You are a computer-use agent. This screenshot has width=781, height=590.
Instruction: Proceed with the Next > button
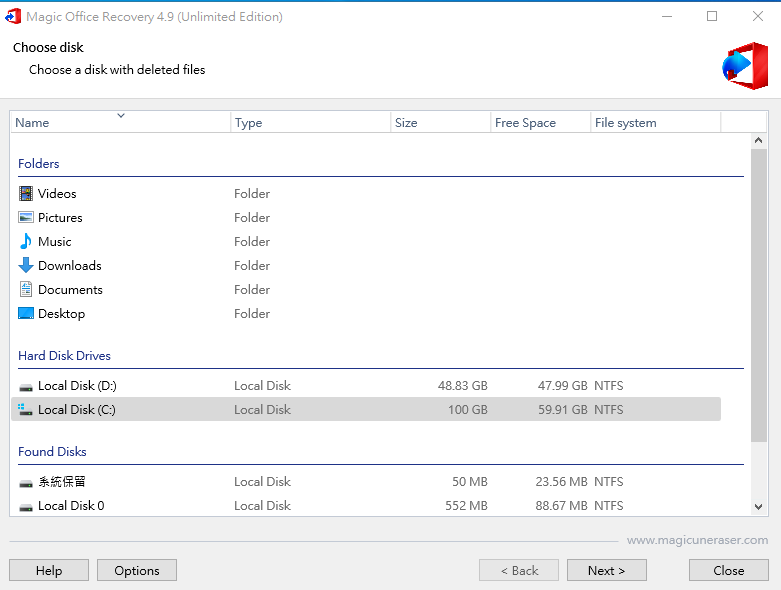[x=607, y=570]
